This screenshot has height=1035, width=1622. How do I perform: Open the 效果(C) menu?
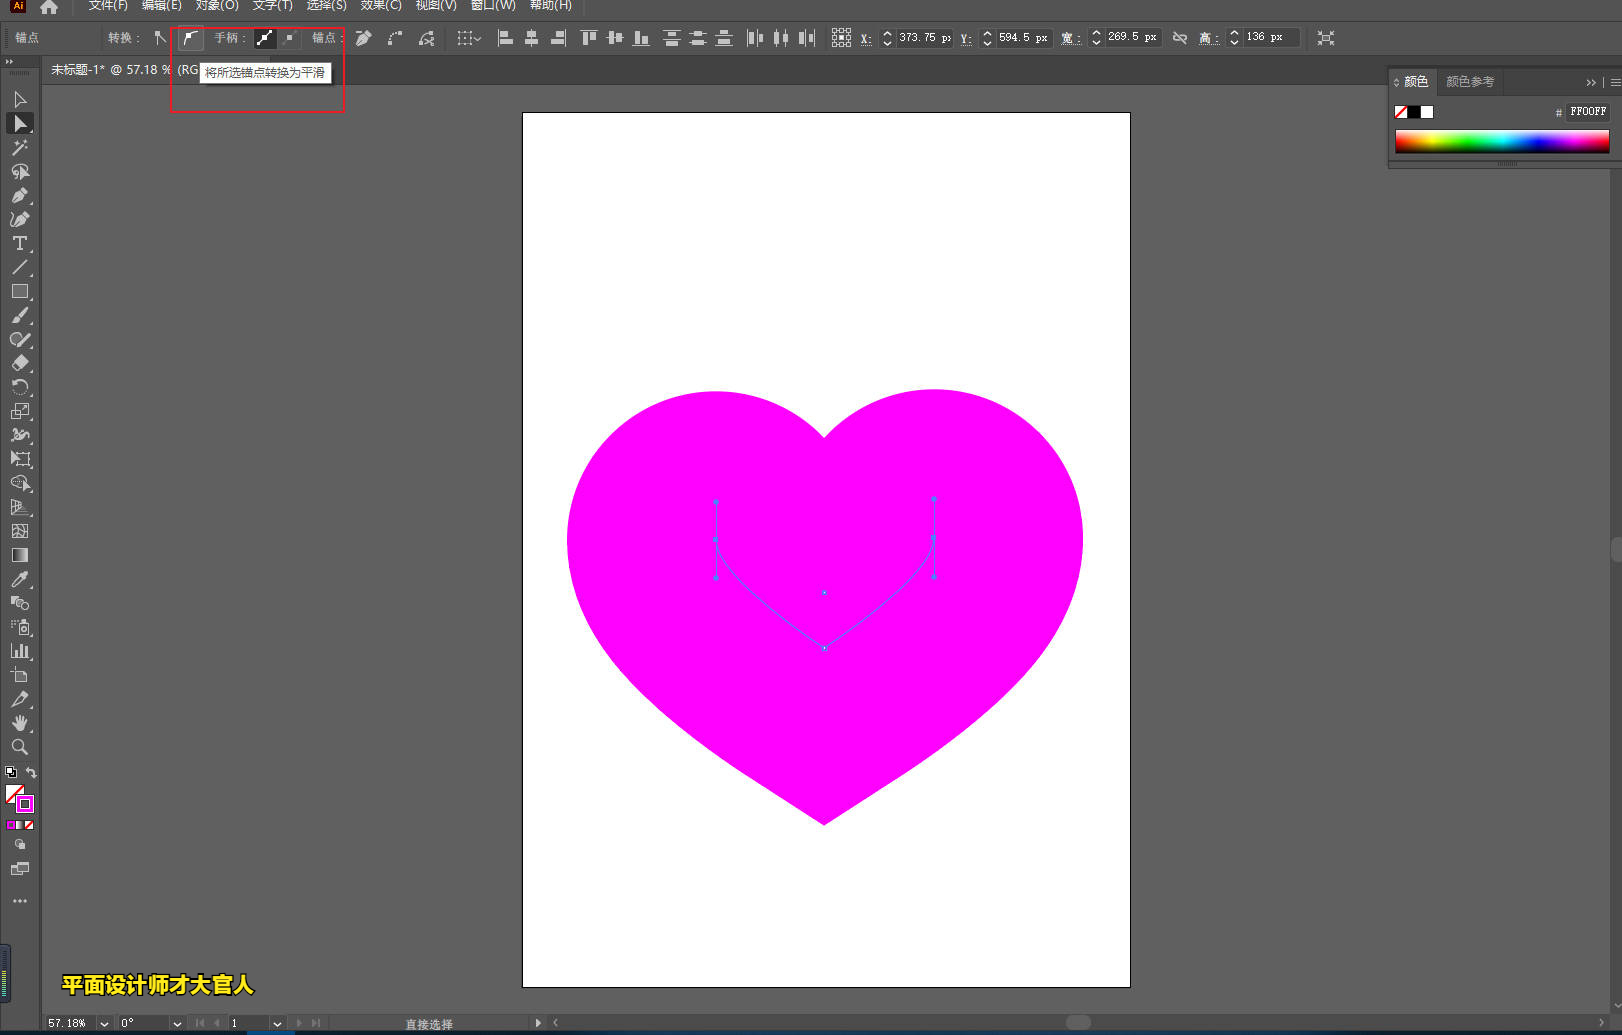pyautogui.click(x=380, y=6)
